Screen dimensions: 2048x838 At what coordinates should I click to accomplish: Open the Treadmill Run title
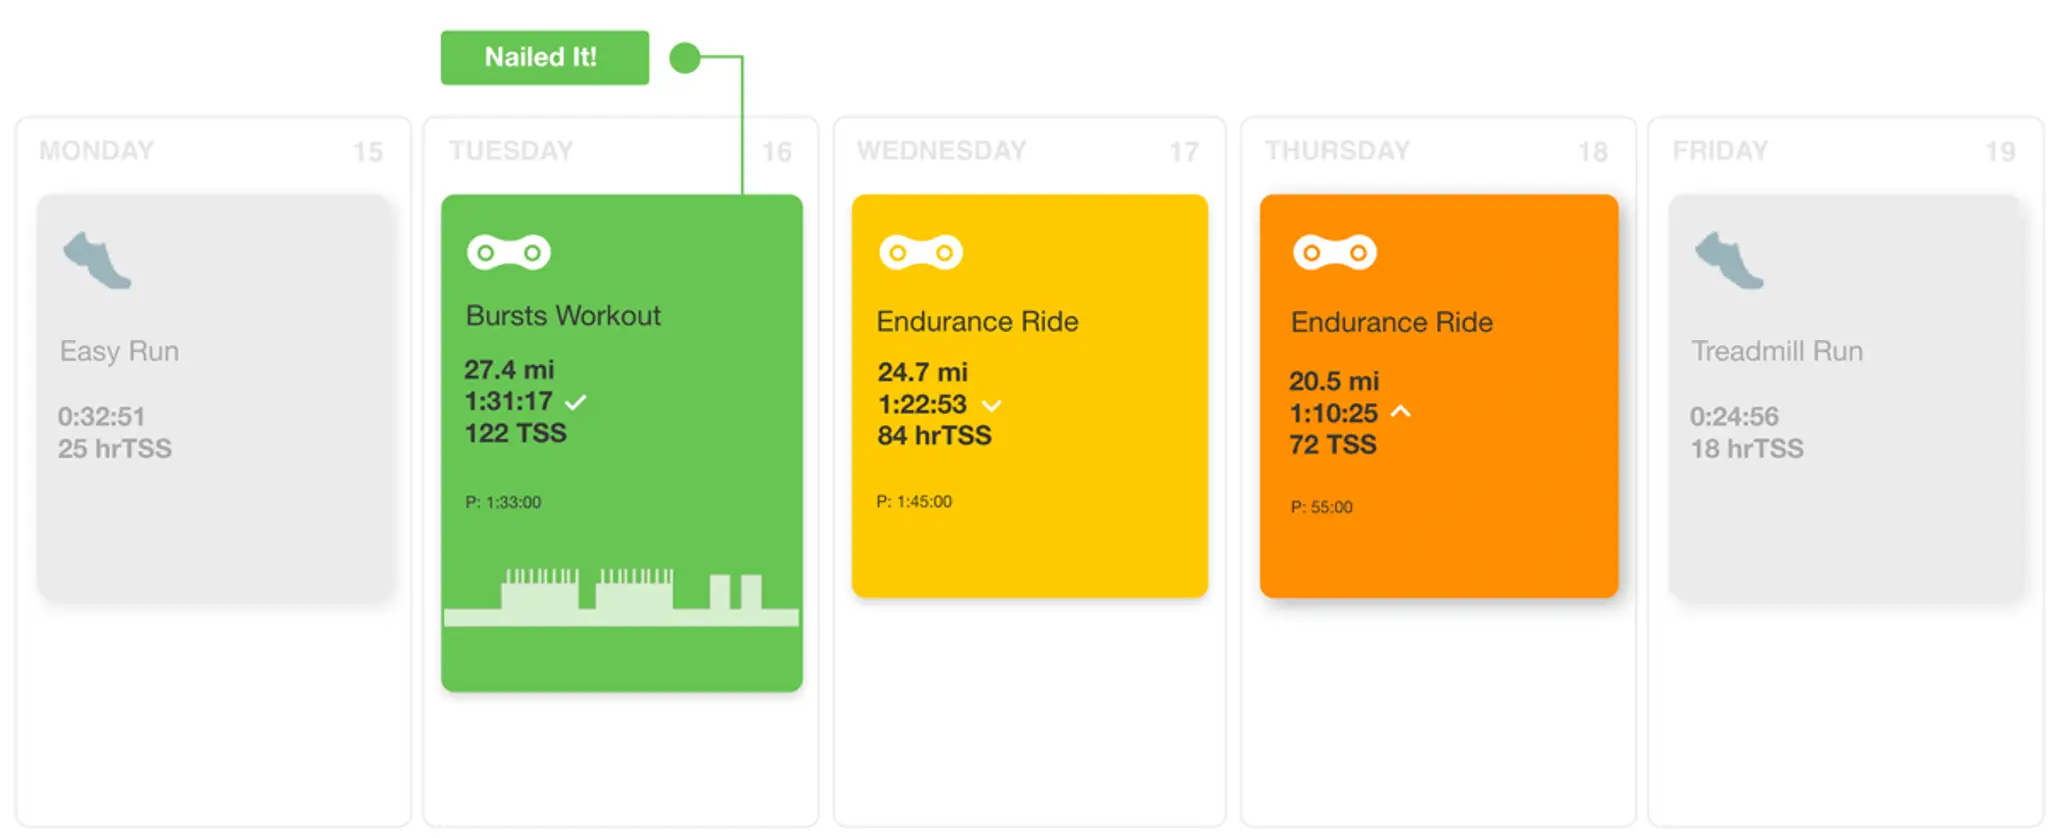1776,352
